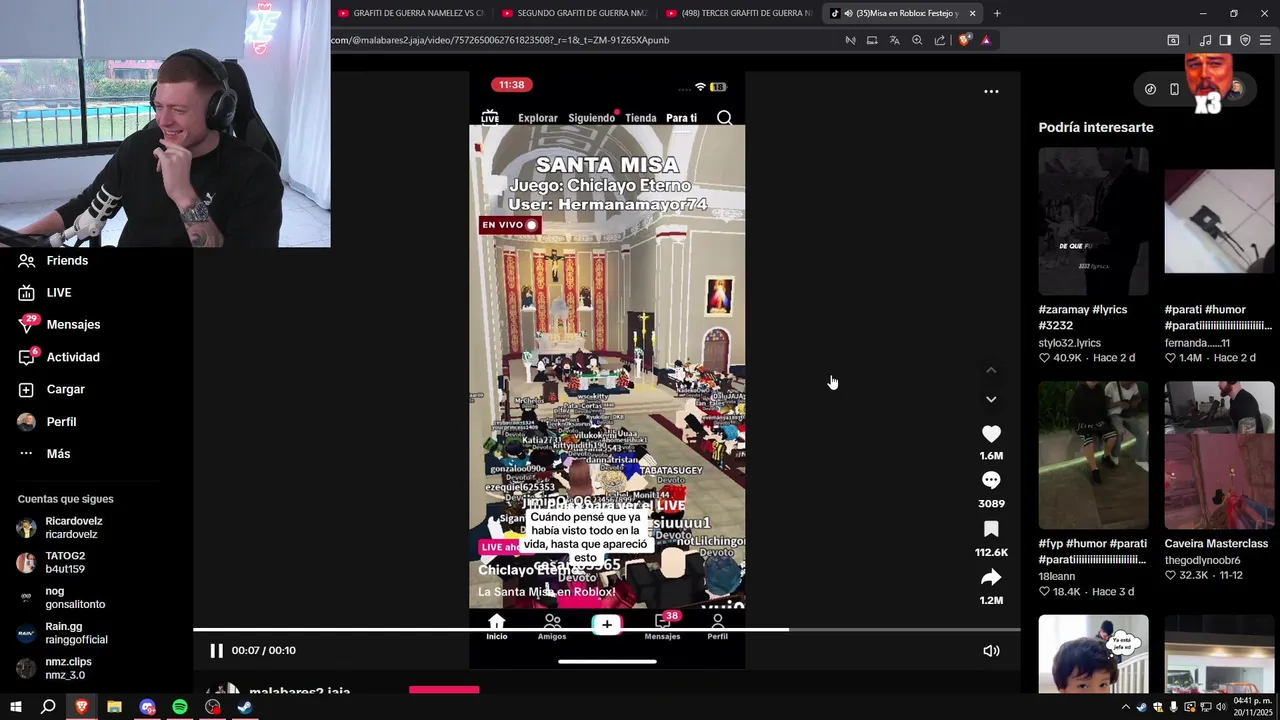The image size is (1280, 720).
Task: Go to previous video up chevron
Action: (x=991, y=370)
